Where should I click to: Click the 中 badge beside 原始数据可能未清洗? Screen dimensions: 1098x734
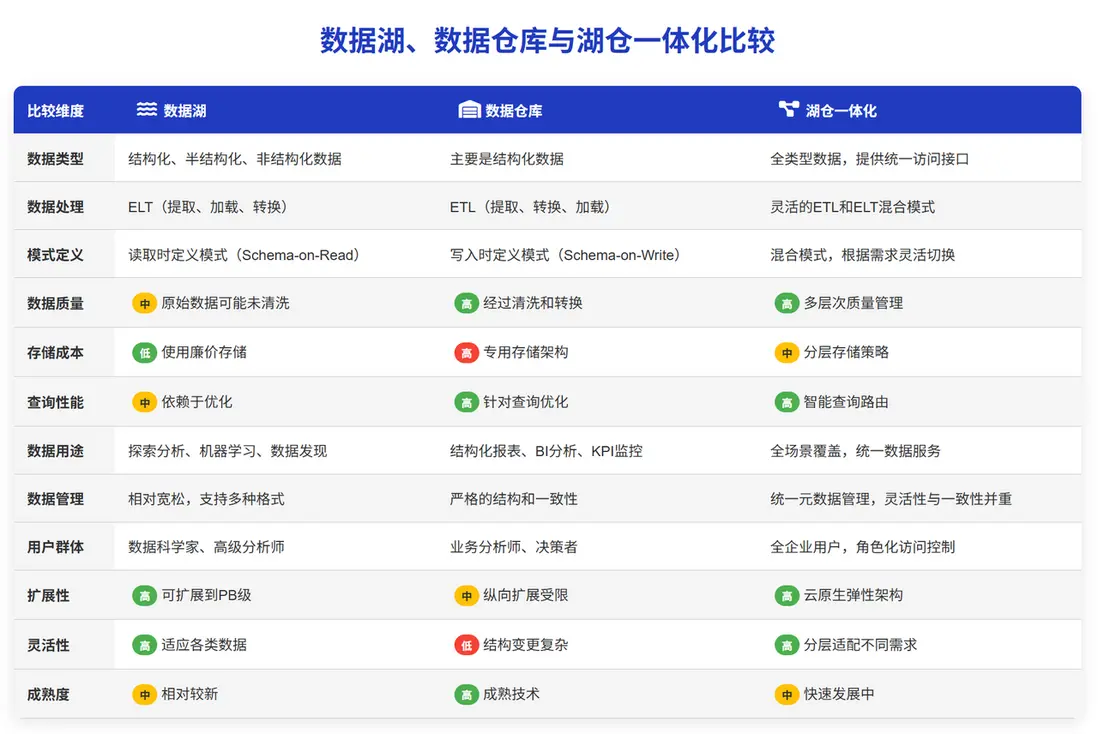144,302
